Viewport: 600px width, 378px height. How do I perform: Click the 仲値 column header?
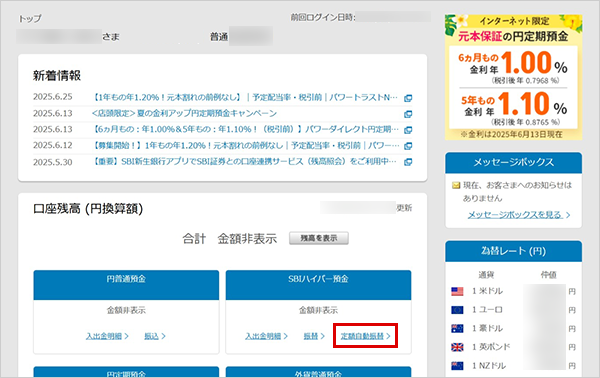(548, 275)
